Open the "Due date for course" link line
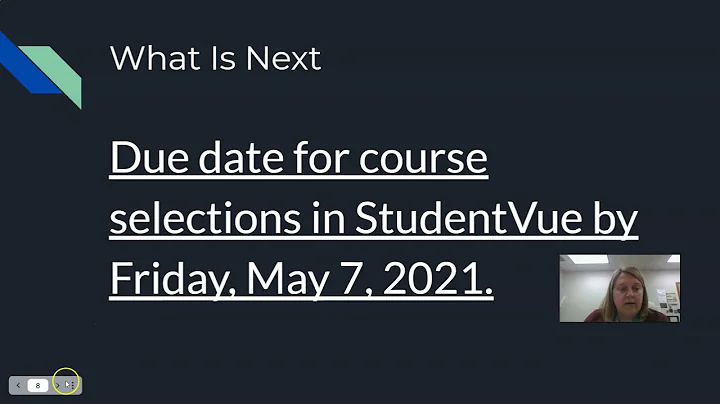This screenshot has width=720, height=404. 298,158
